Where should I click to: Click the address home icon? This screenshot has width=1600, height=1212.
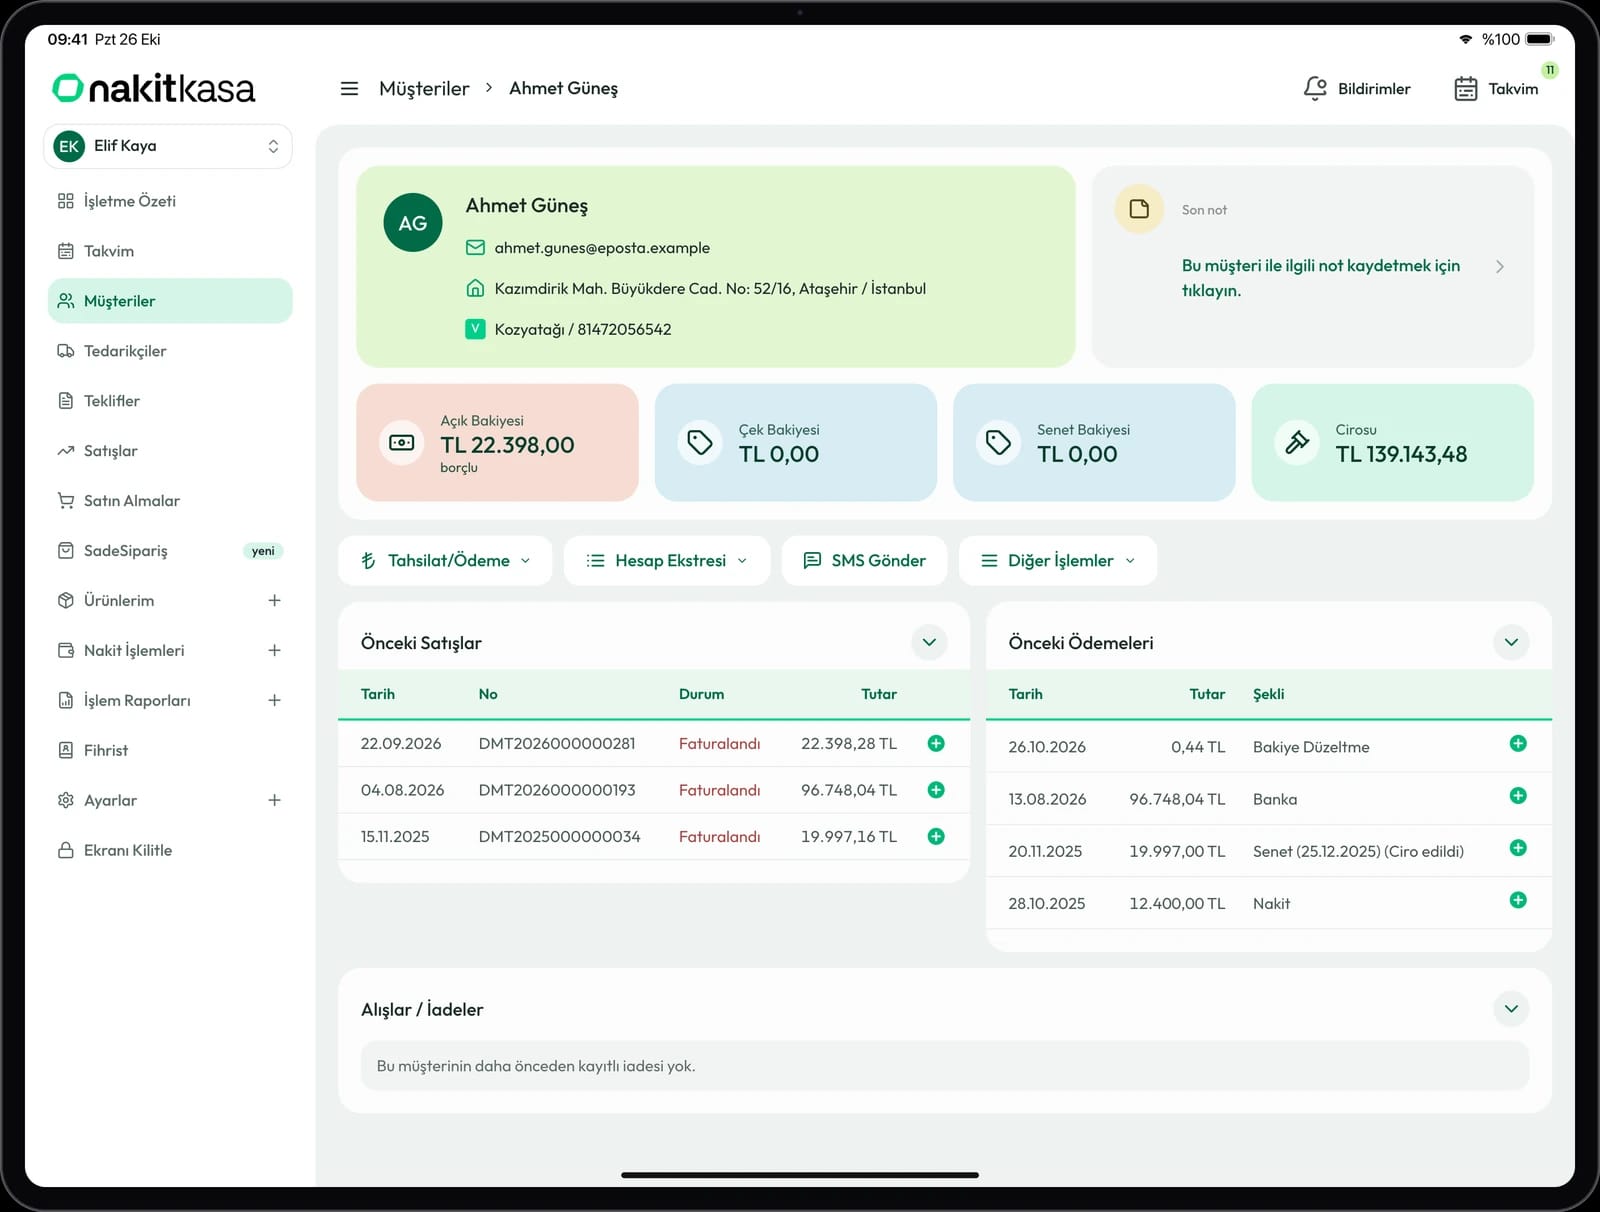(475, 288)
